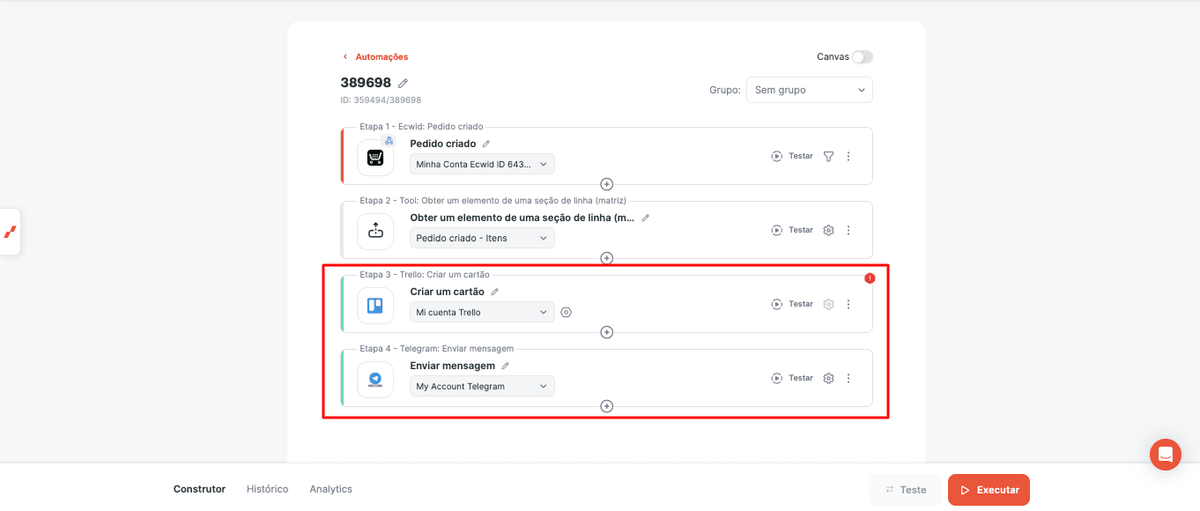The height and width of the screenshot is (511, 1200).
Task: Click Telegram icon in step 4
Action: [375, 379]
